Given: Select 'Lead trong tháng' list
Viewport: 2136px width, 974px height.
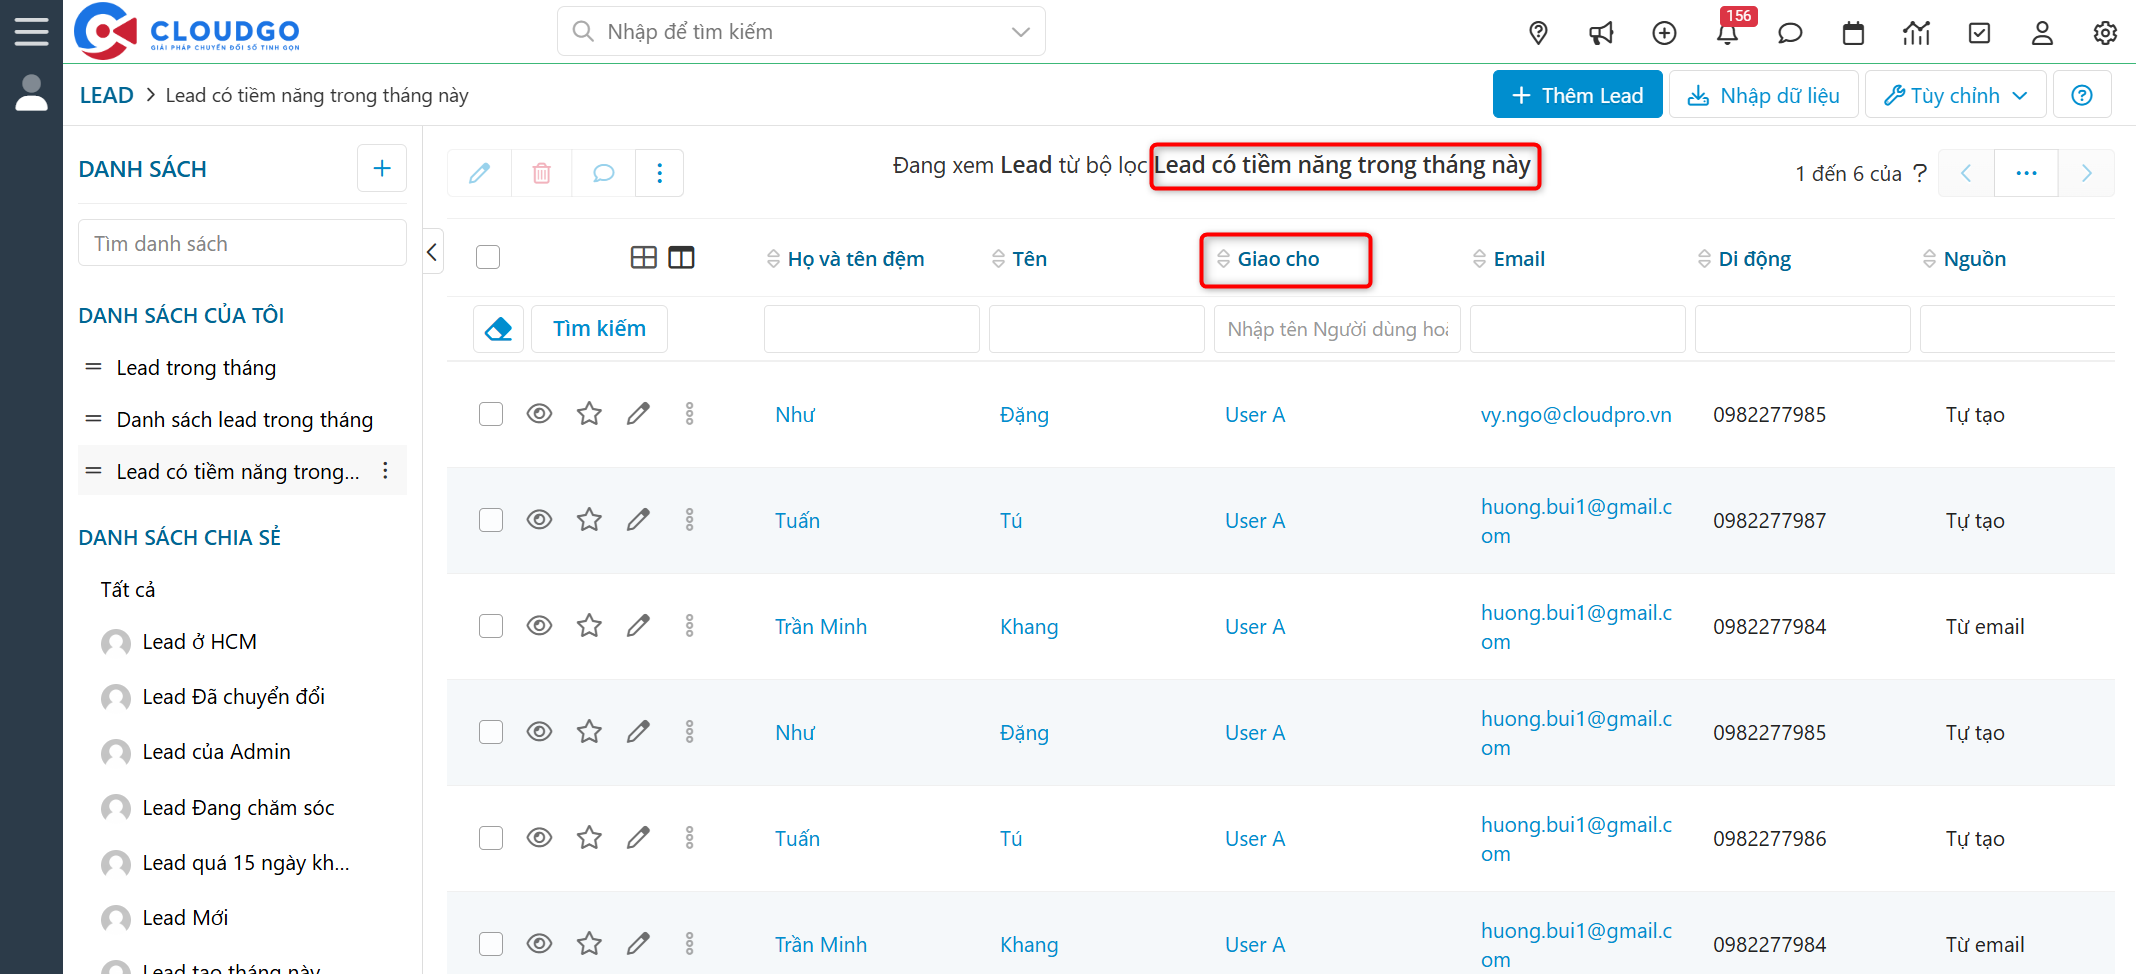Looking at the screenshot, I should [x=196, y=368].
